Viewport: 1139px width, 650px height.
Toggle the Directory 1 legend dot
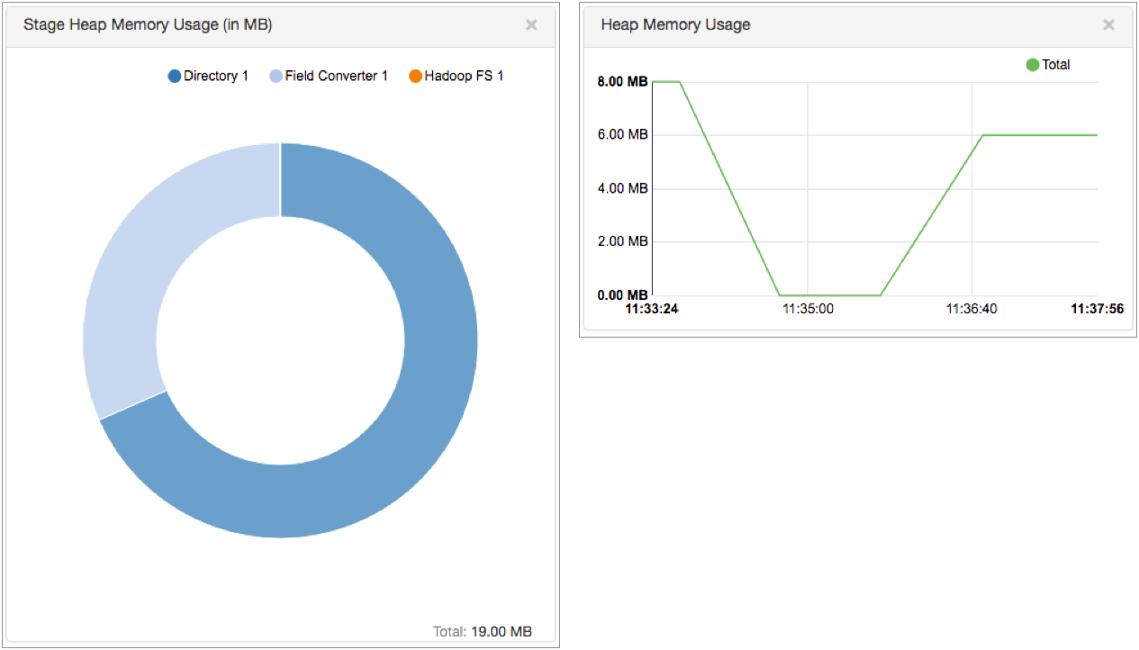[175, 76]
